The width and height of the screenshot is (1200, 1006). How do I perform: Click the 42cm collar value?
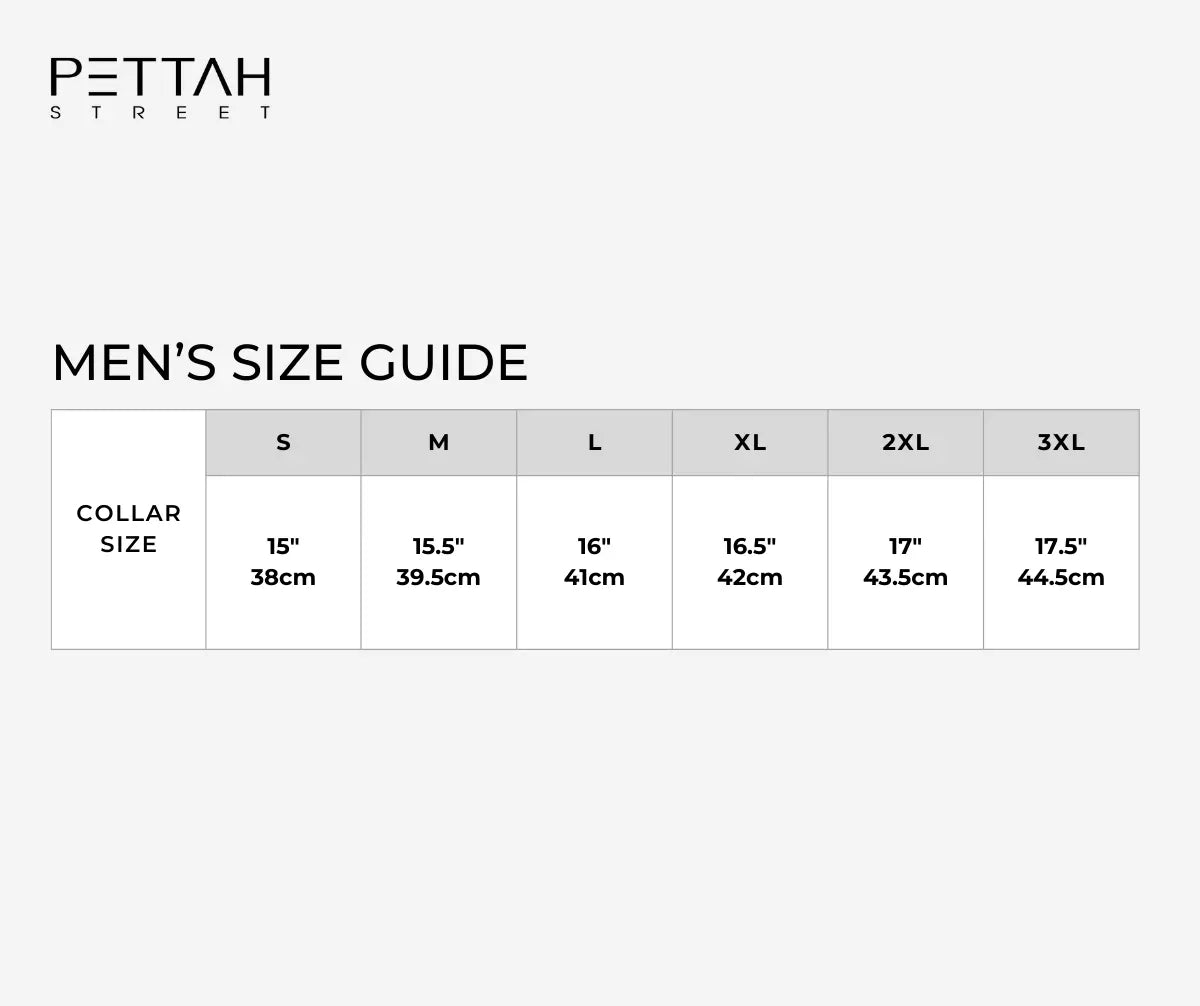[x=750, y=578]
